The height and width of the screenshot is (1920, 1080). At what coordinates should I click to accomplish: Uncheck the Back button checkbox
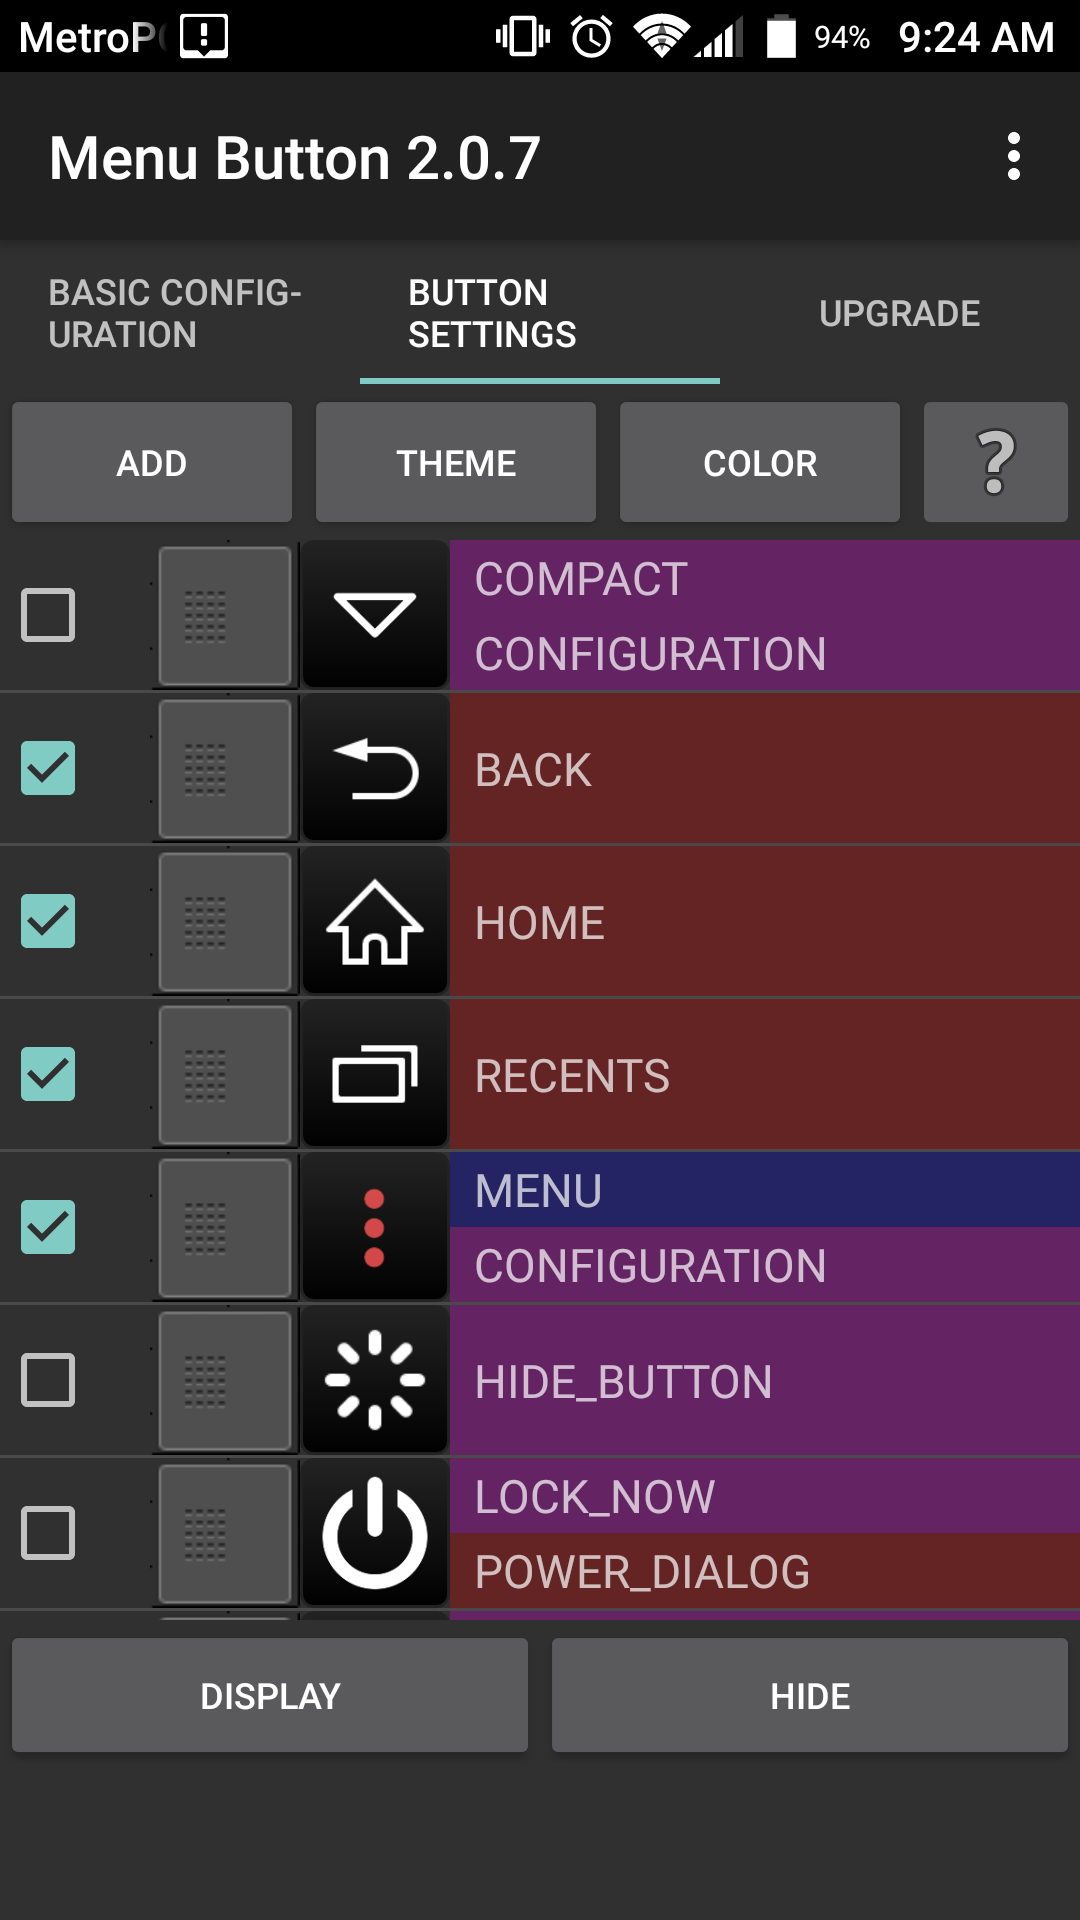[48, 768]
